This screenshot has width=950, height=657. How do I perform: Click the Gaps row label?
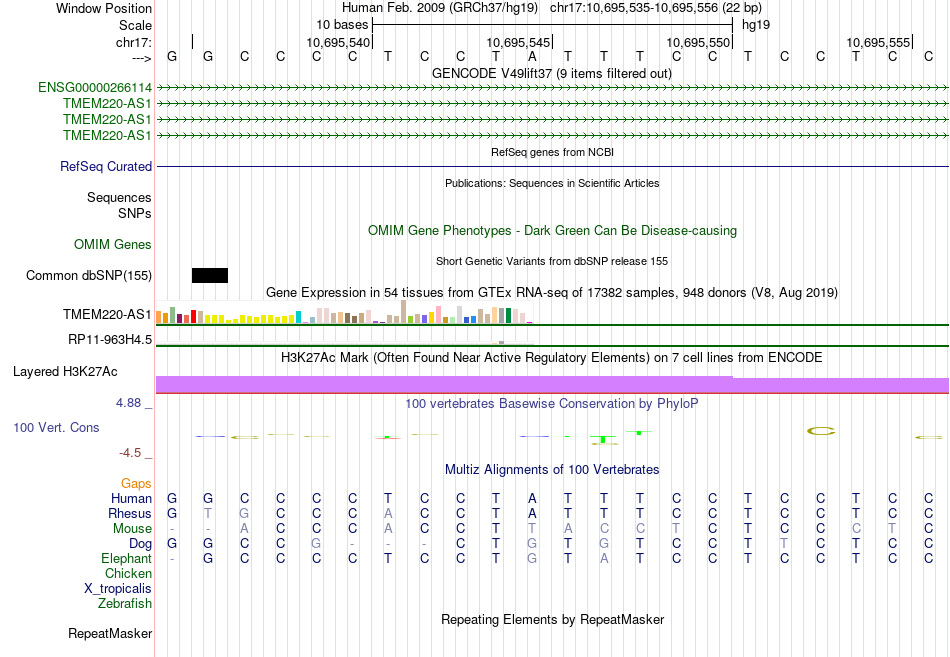136,484
